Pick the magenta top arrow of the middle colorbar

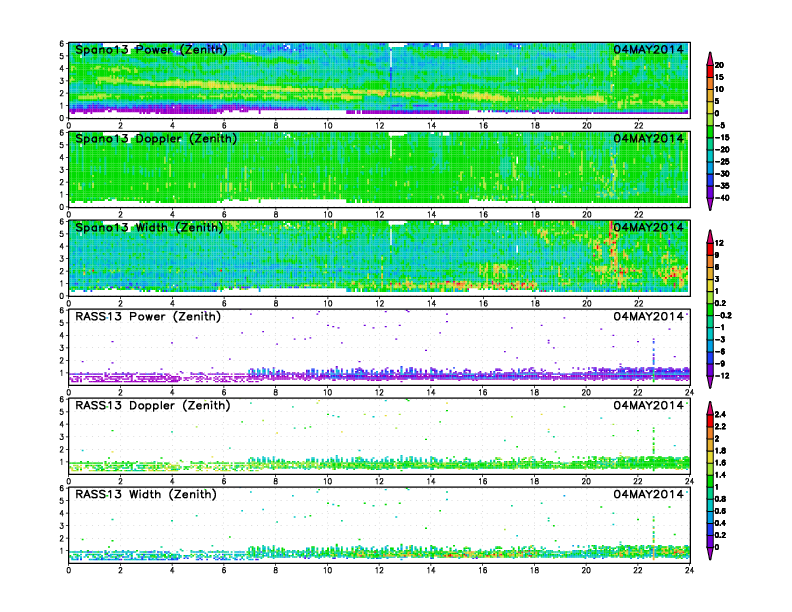(x=710, y=237)
